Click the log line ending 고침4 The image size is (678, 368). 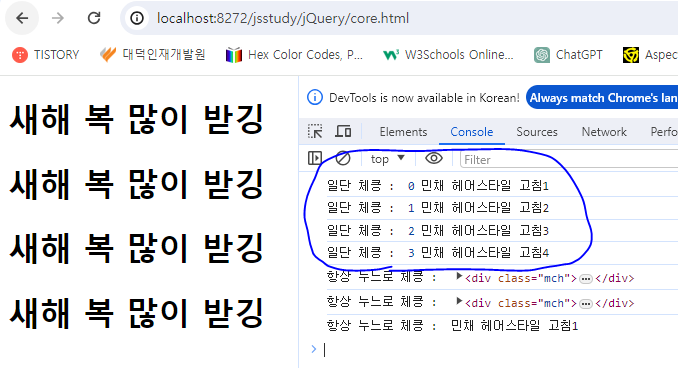coord(438,253)
